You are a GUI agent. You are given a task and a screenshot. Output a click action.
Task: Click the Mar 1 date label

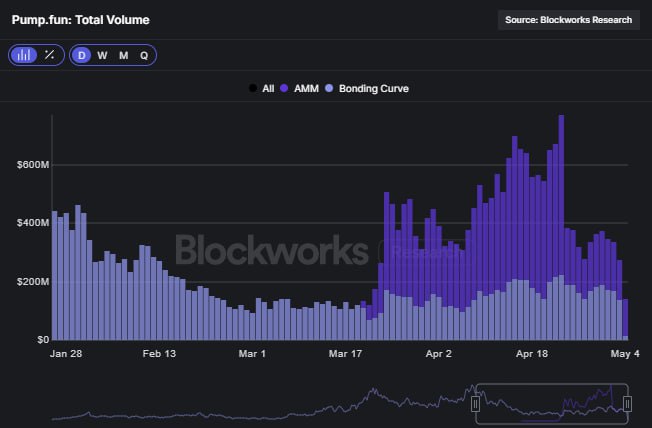click(x=252, y=354)
